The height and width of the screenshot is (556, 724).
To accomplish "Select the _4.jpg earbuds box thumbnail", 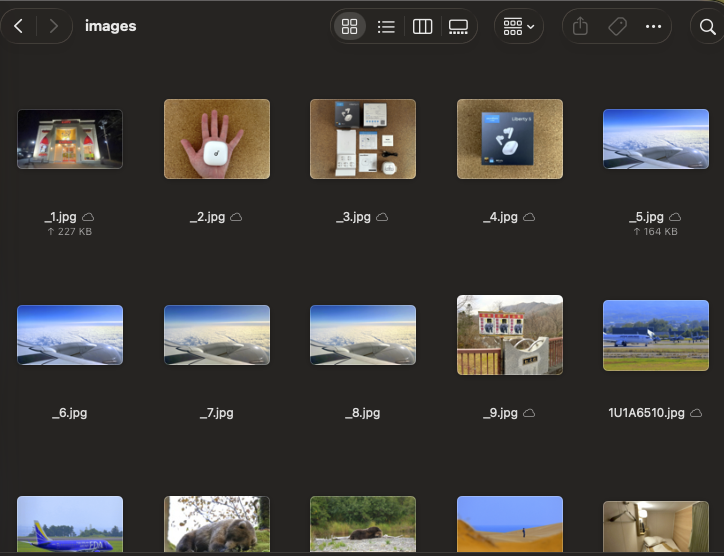I will (x=510, y=139).
